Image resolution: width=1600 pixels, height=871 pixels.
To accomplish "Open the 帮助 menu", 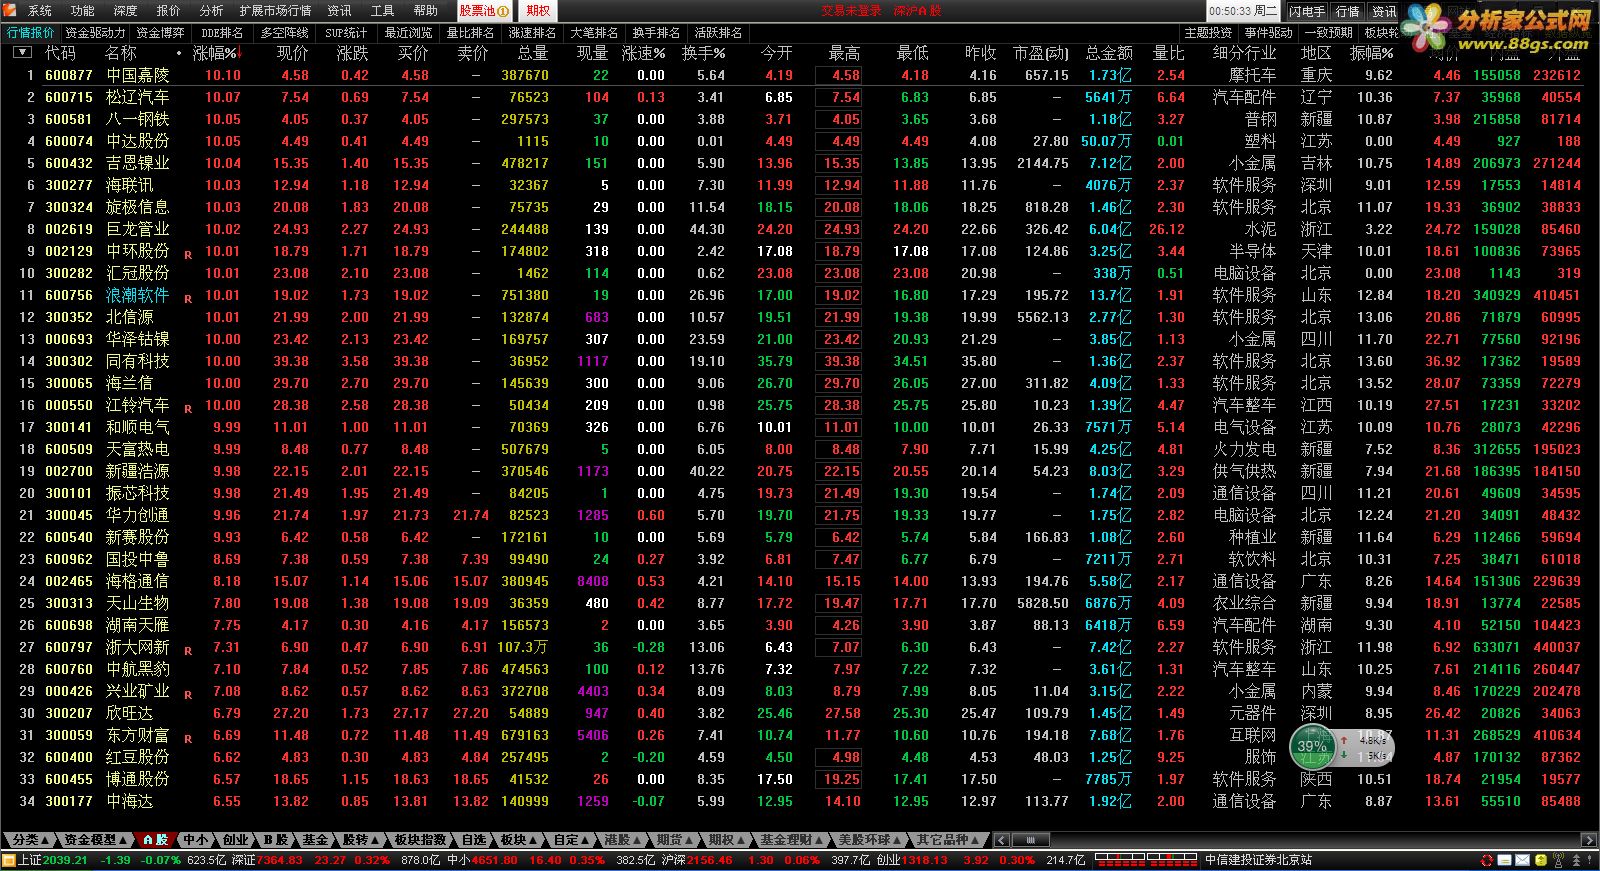I will [426, 11].
